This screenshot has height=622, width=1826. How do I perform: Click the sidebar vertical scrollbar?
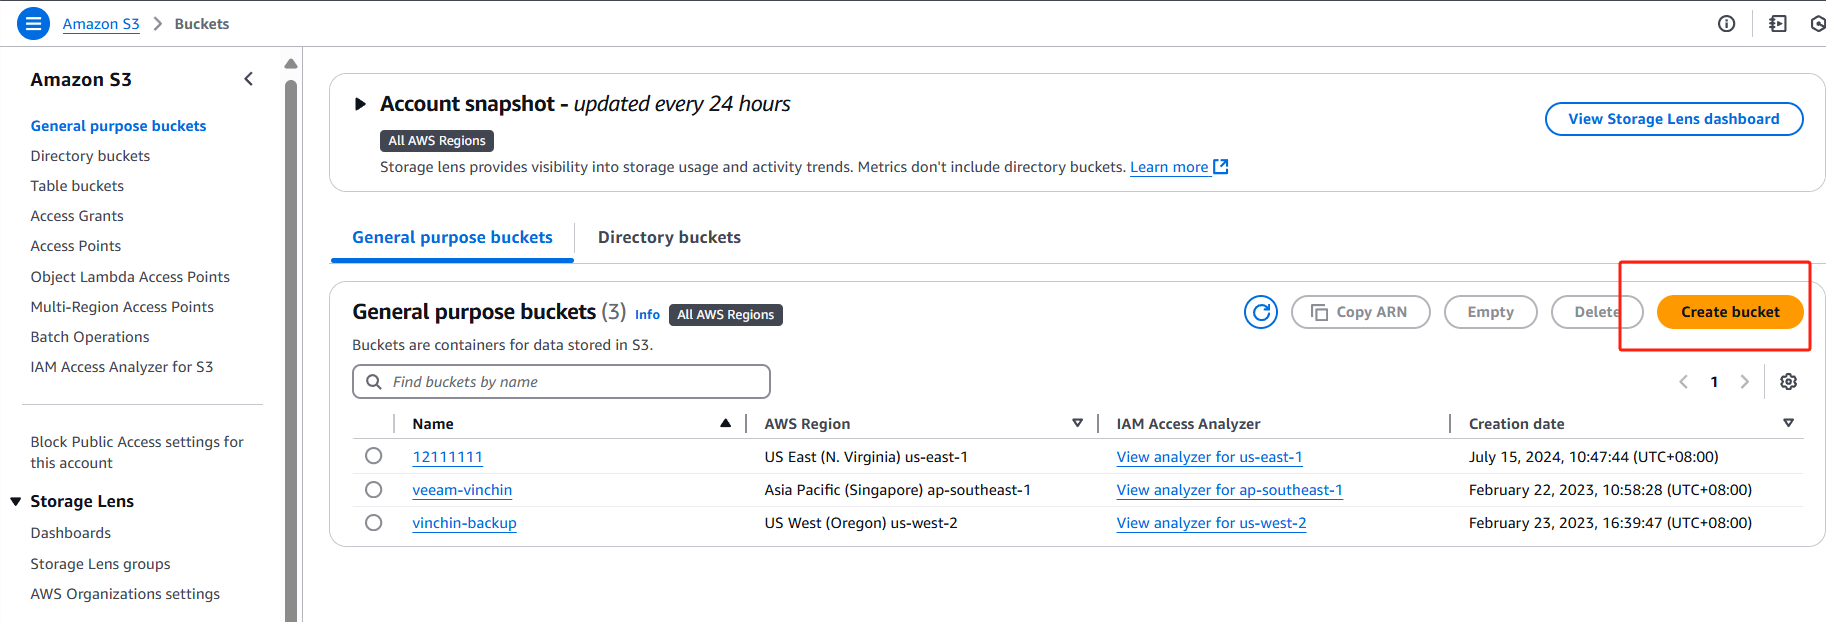click(x=291, y=350)
